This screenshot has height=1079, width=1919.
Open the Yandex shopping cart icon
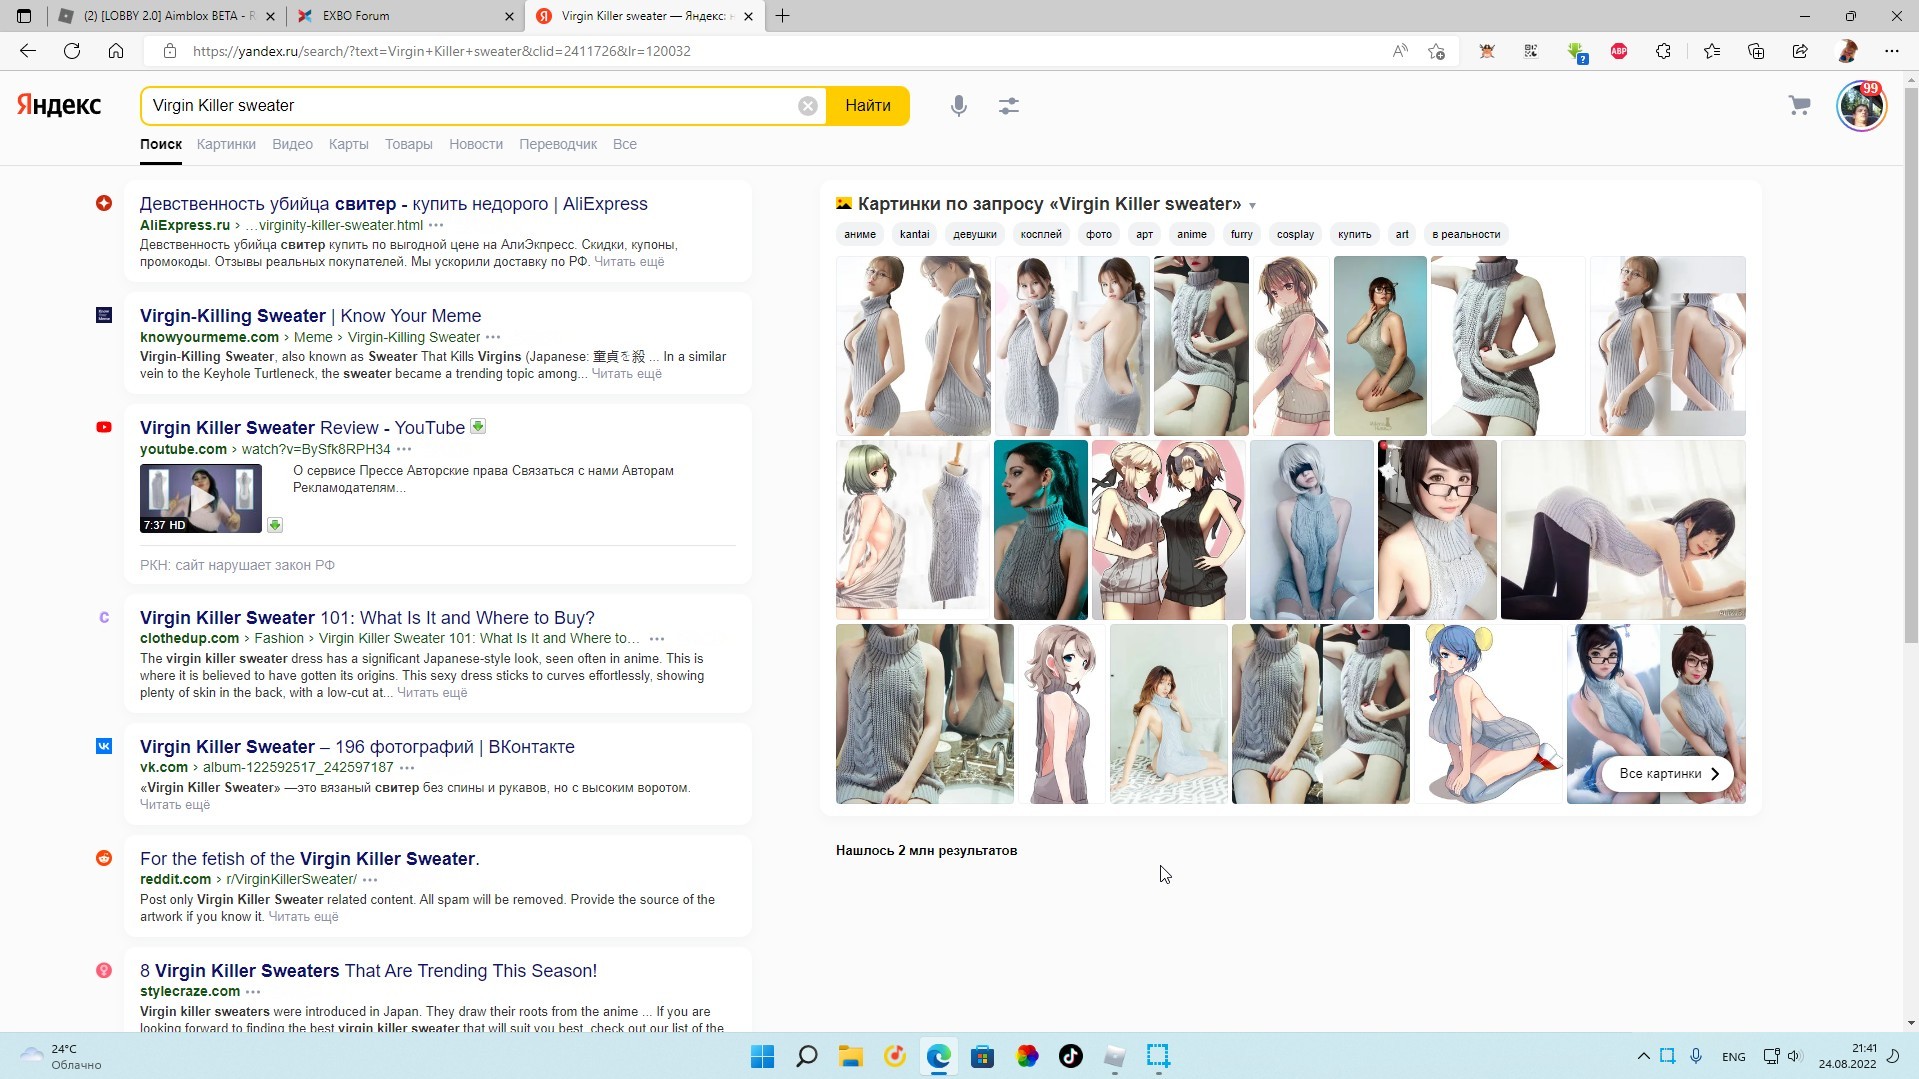click(1799, 105)
